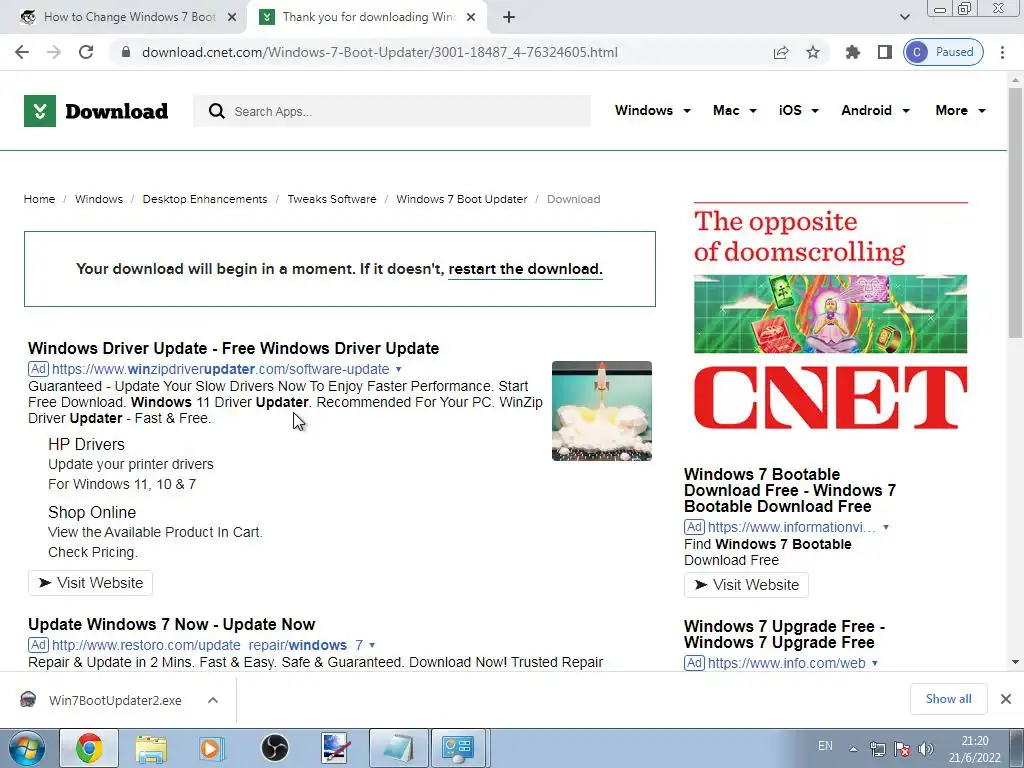
Task: Click the search magnifier icon
Action: pos(217,111)
